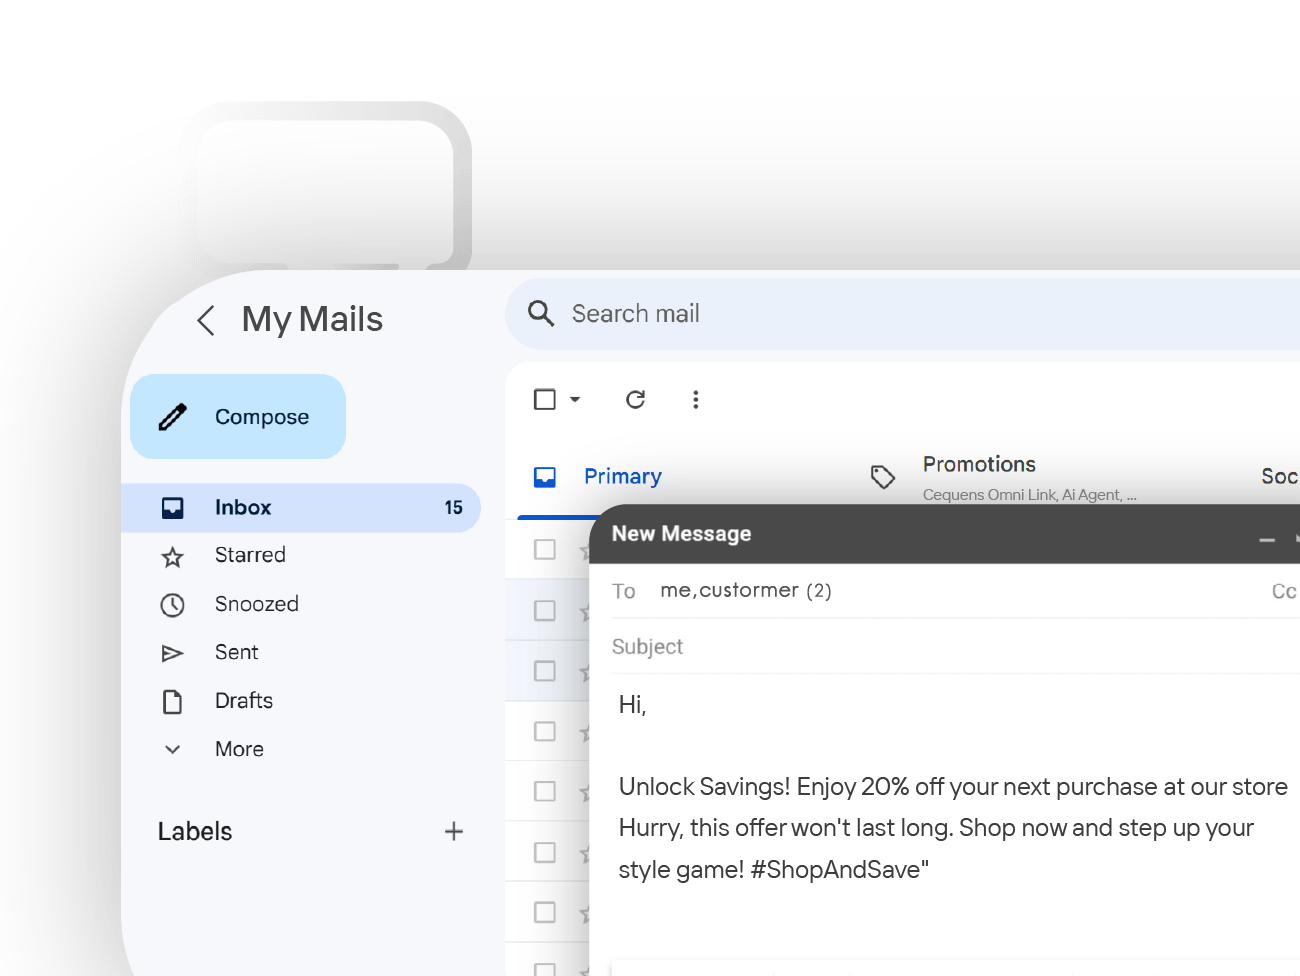Screen dimensions: 1300x976
Task: Open Drafts via the document icon
Action: coord(172,700)
